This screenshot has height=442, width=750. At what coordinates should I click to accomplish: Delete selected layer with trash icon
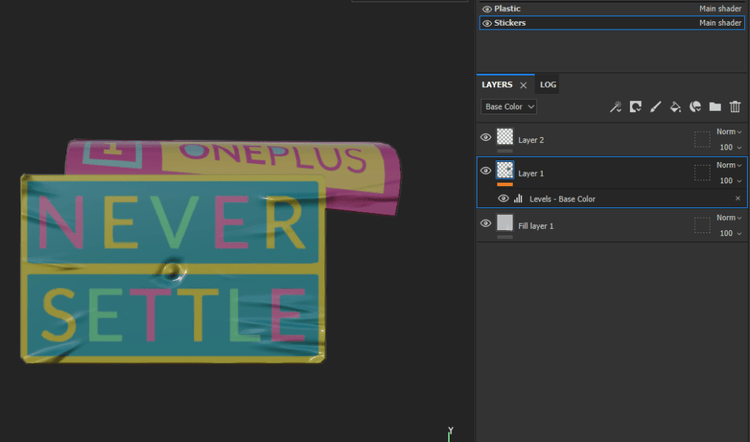pyautogui.click(x=735, y=107)
